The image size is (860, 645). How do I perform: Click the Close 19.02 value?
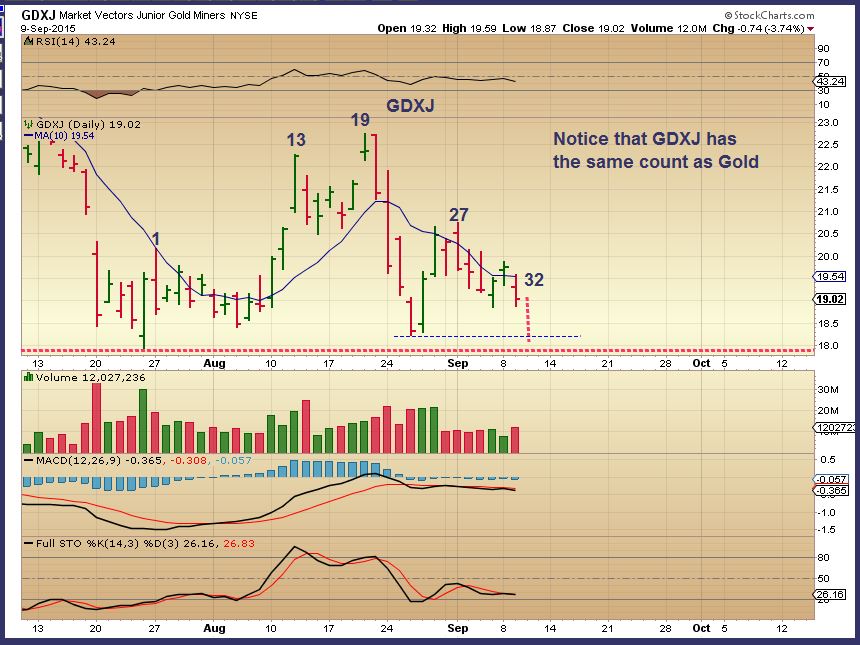tap(593, 29)
